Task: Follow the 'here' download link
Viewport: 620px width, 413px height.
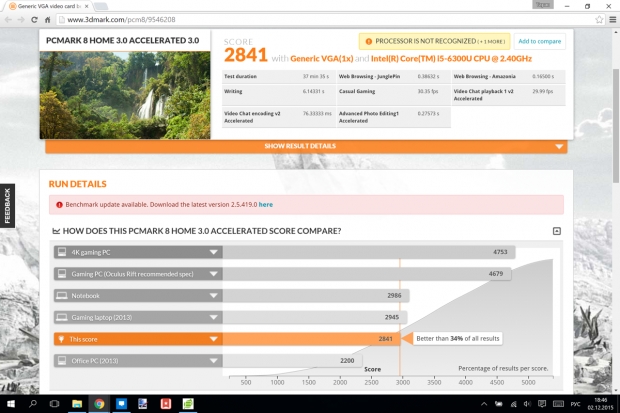Action: (x=265, y=205)
